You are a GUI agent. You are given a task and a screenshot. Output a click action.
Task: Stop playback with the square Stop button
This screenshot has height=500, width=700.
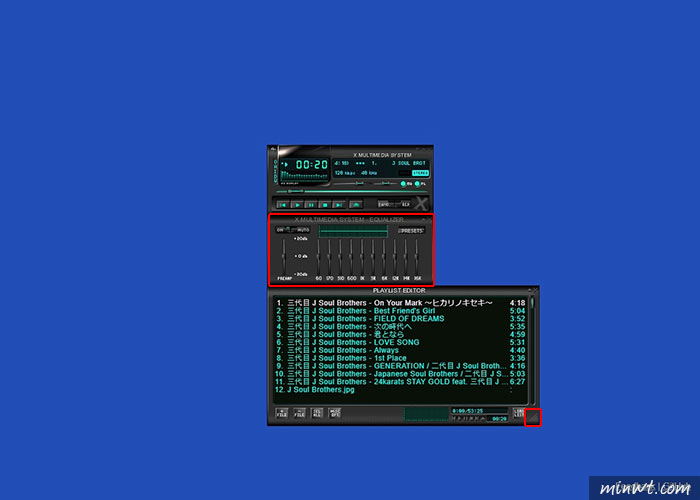tap(325, 205)
